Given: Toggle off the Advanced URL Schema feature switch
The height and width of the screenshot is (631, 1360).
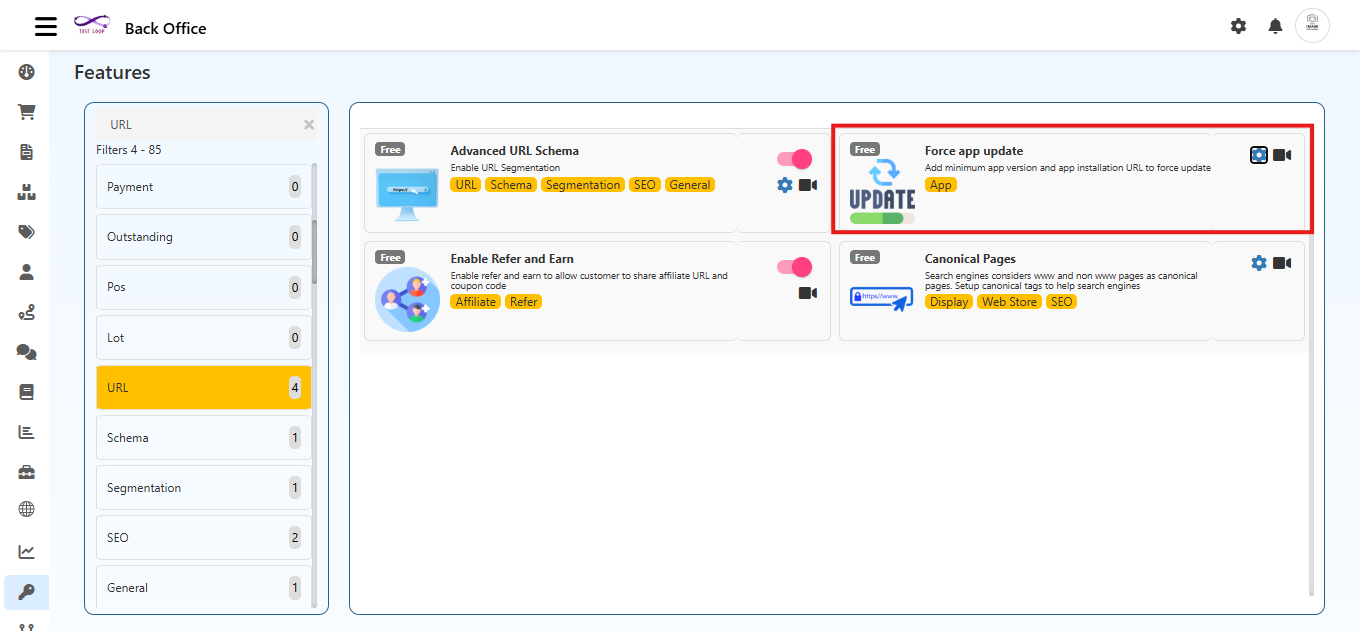Looking at the screenshot, I should click(x=794, y=158).
